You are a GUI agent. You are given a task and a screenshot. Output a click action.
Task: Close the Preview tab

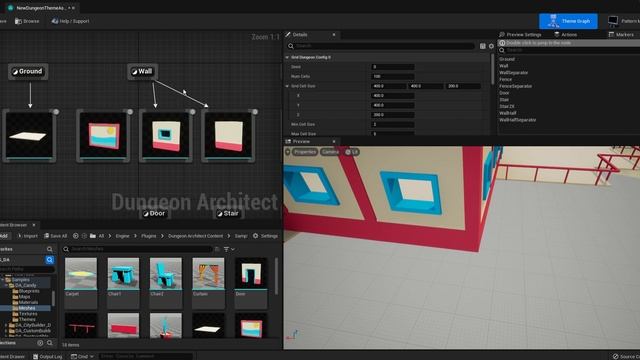[334, 141]
